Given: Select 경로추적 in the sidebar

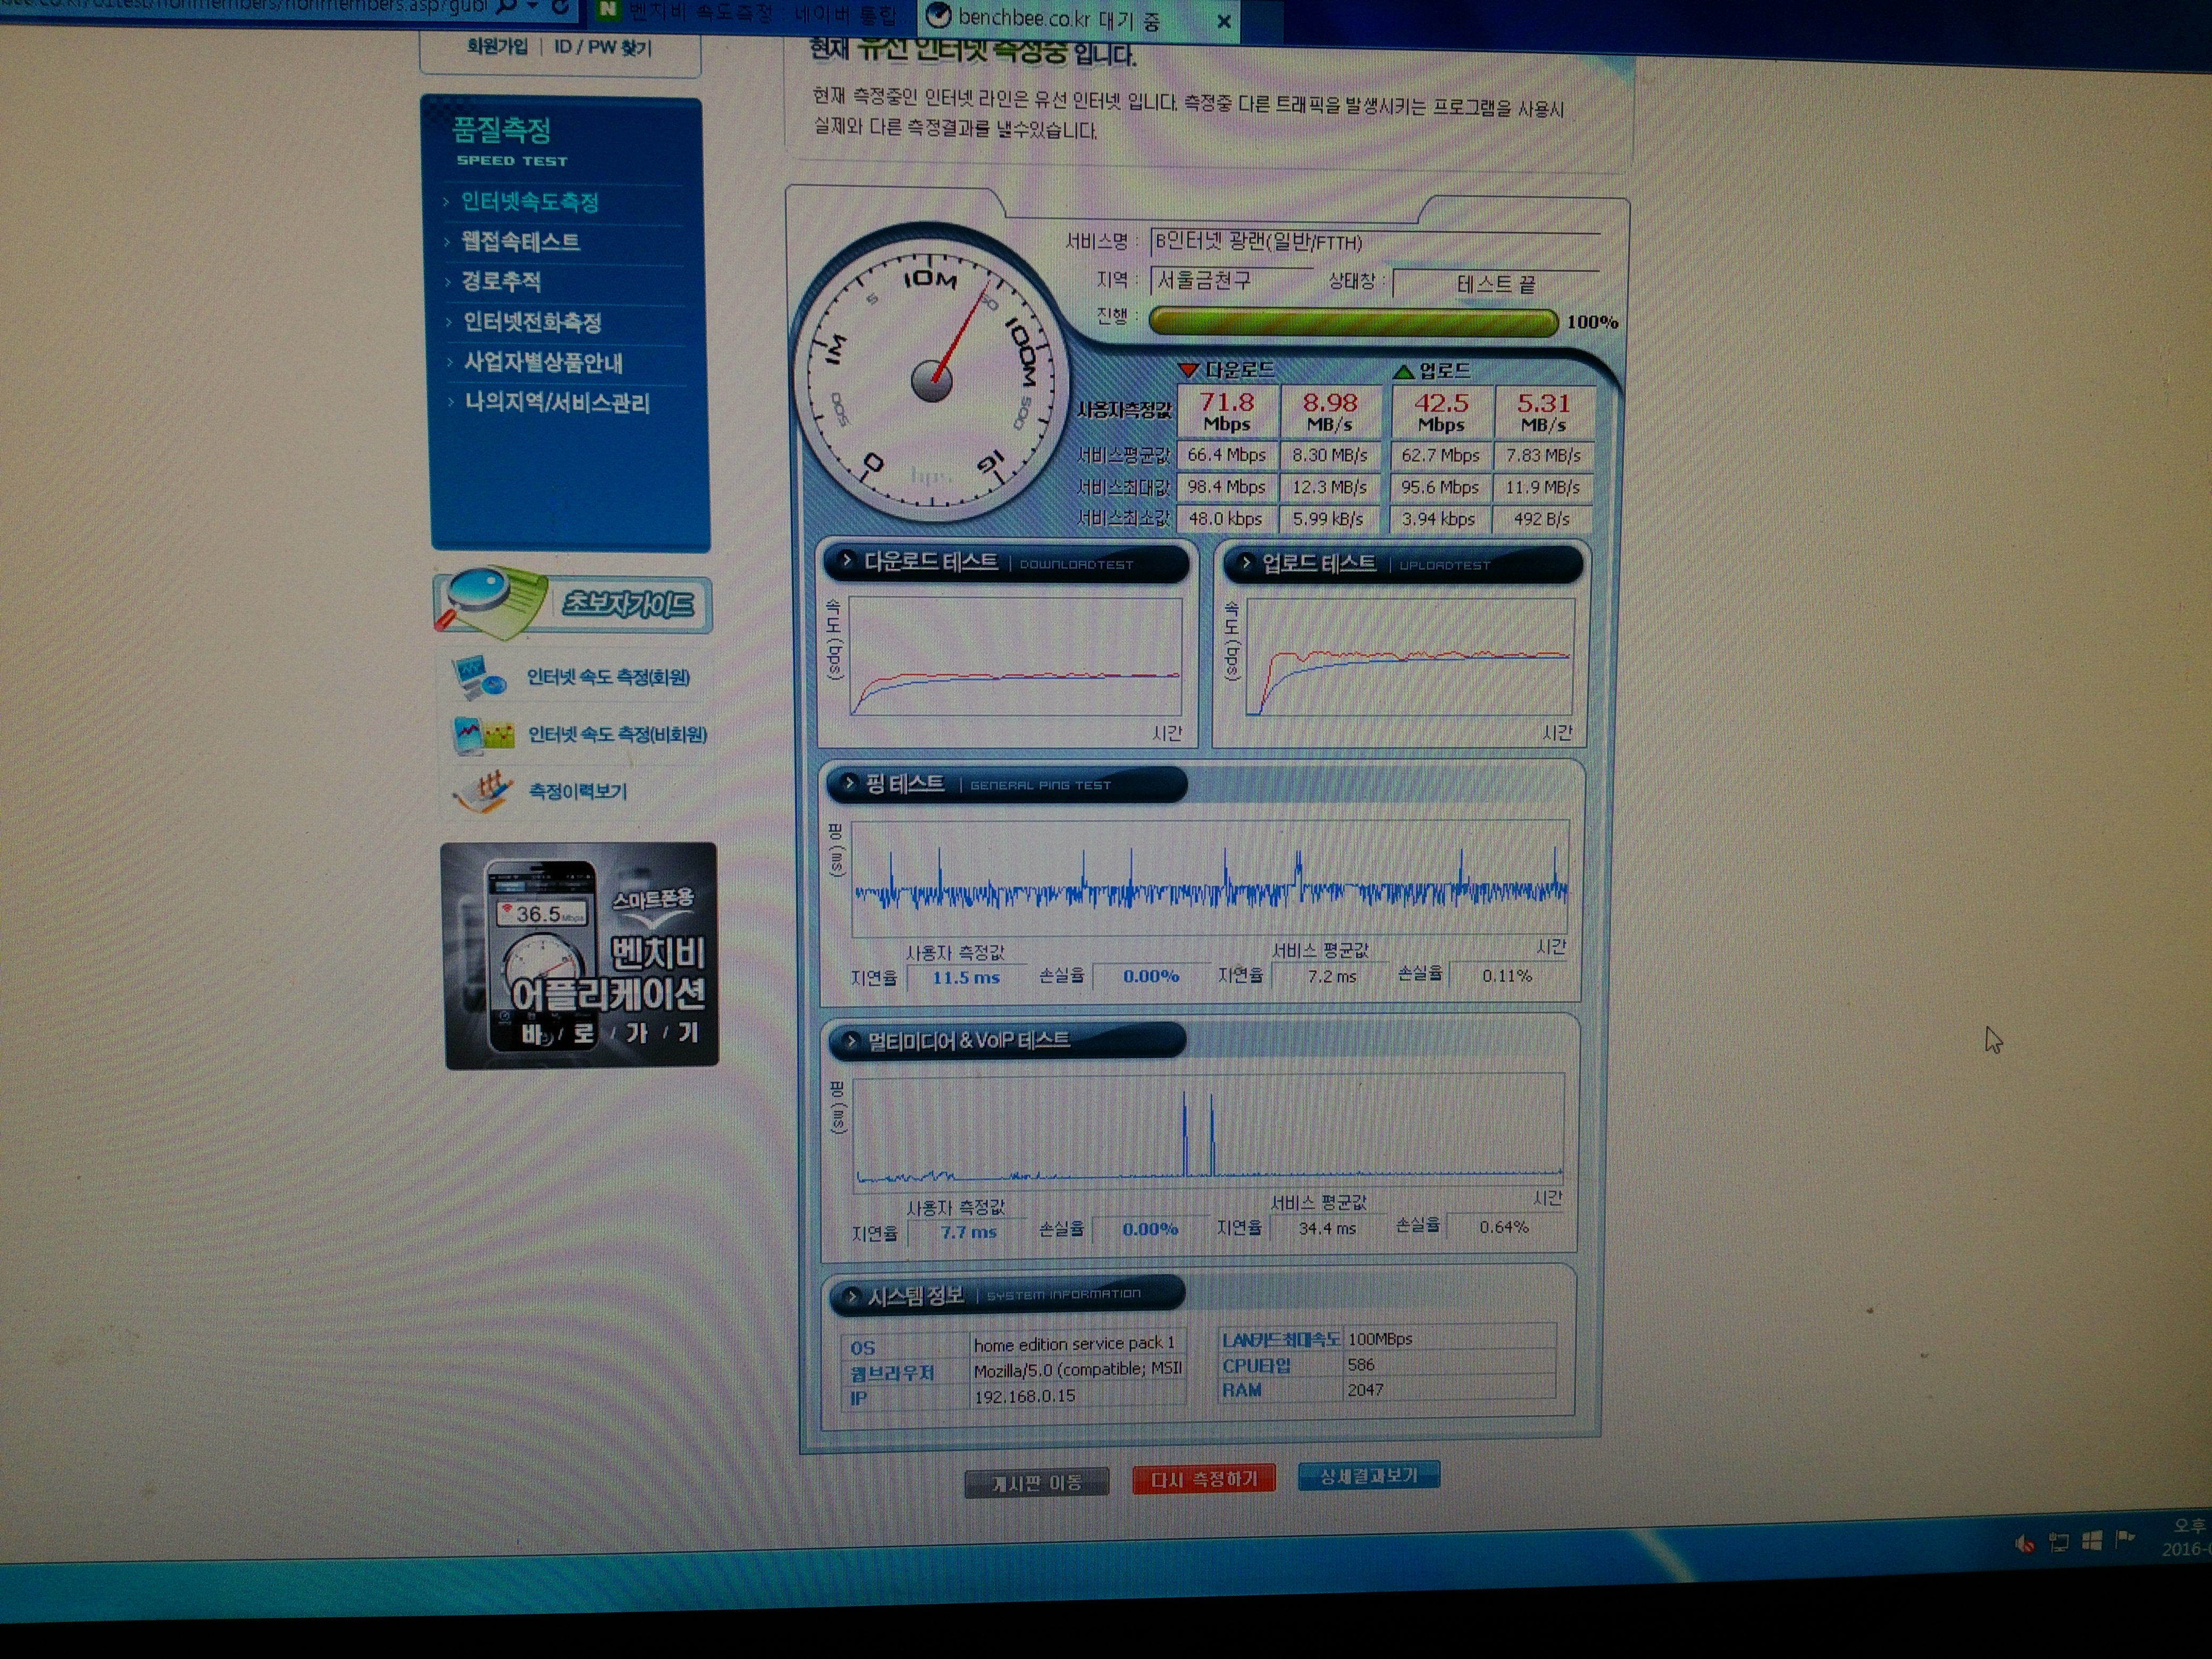Looking at the screenshot, I should point(501,282).
